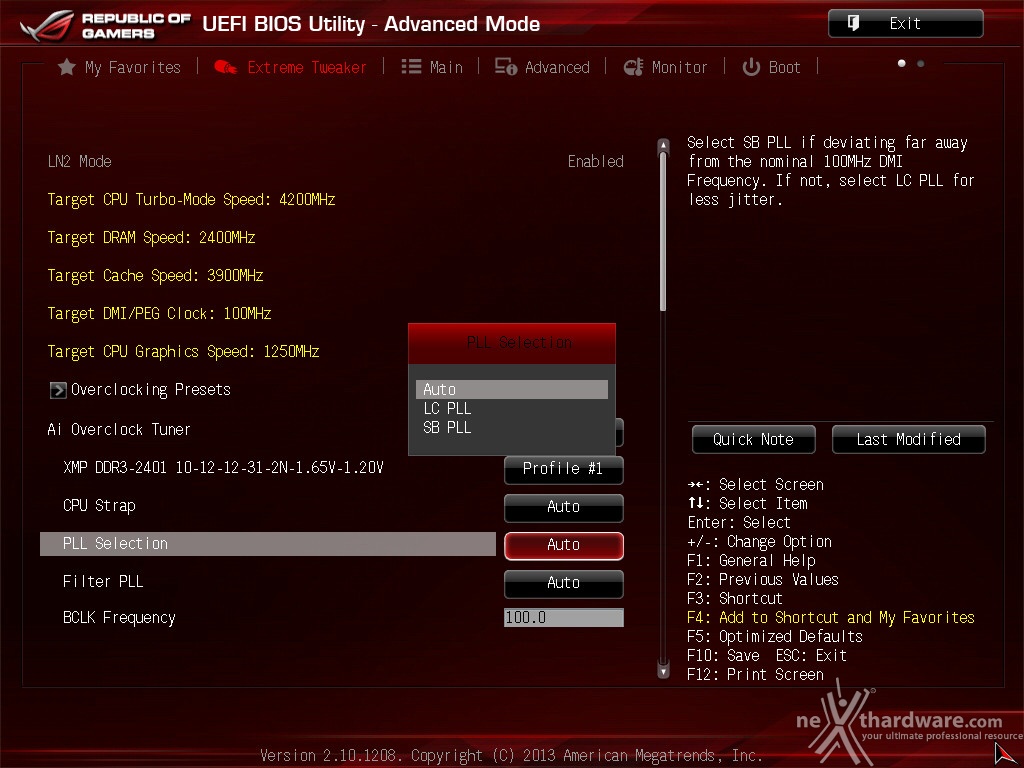Click the BCLK Frequency input field
This screenshot has height=768, width=1024.
[564, 617]
